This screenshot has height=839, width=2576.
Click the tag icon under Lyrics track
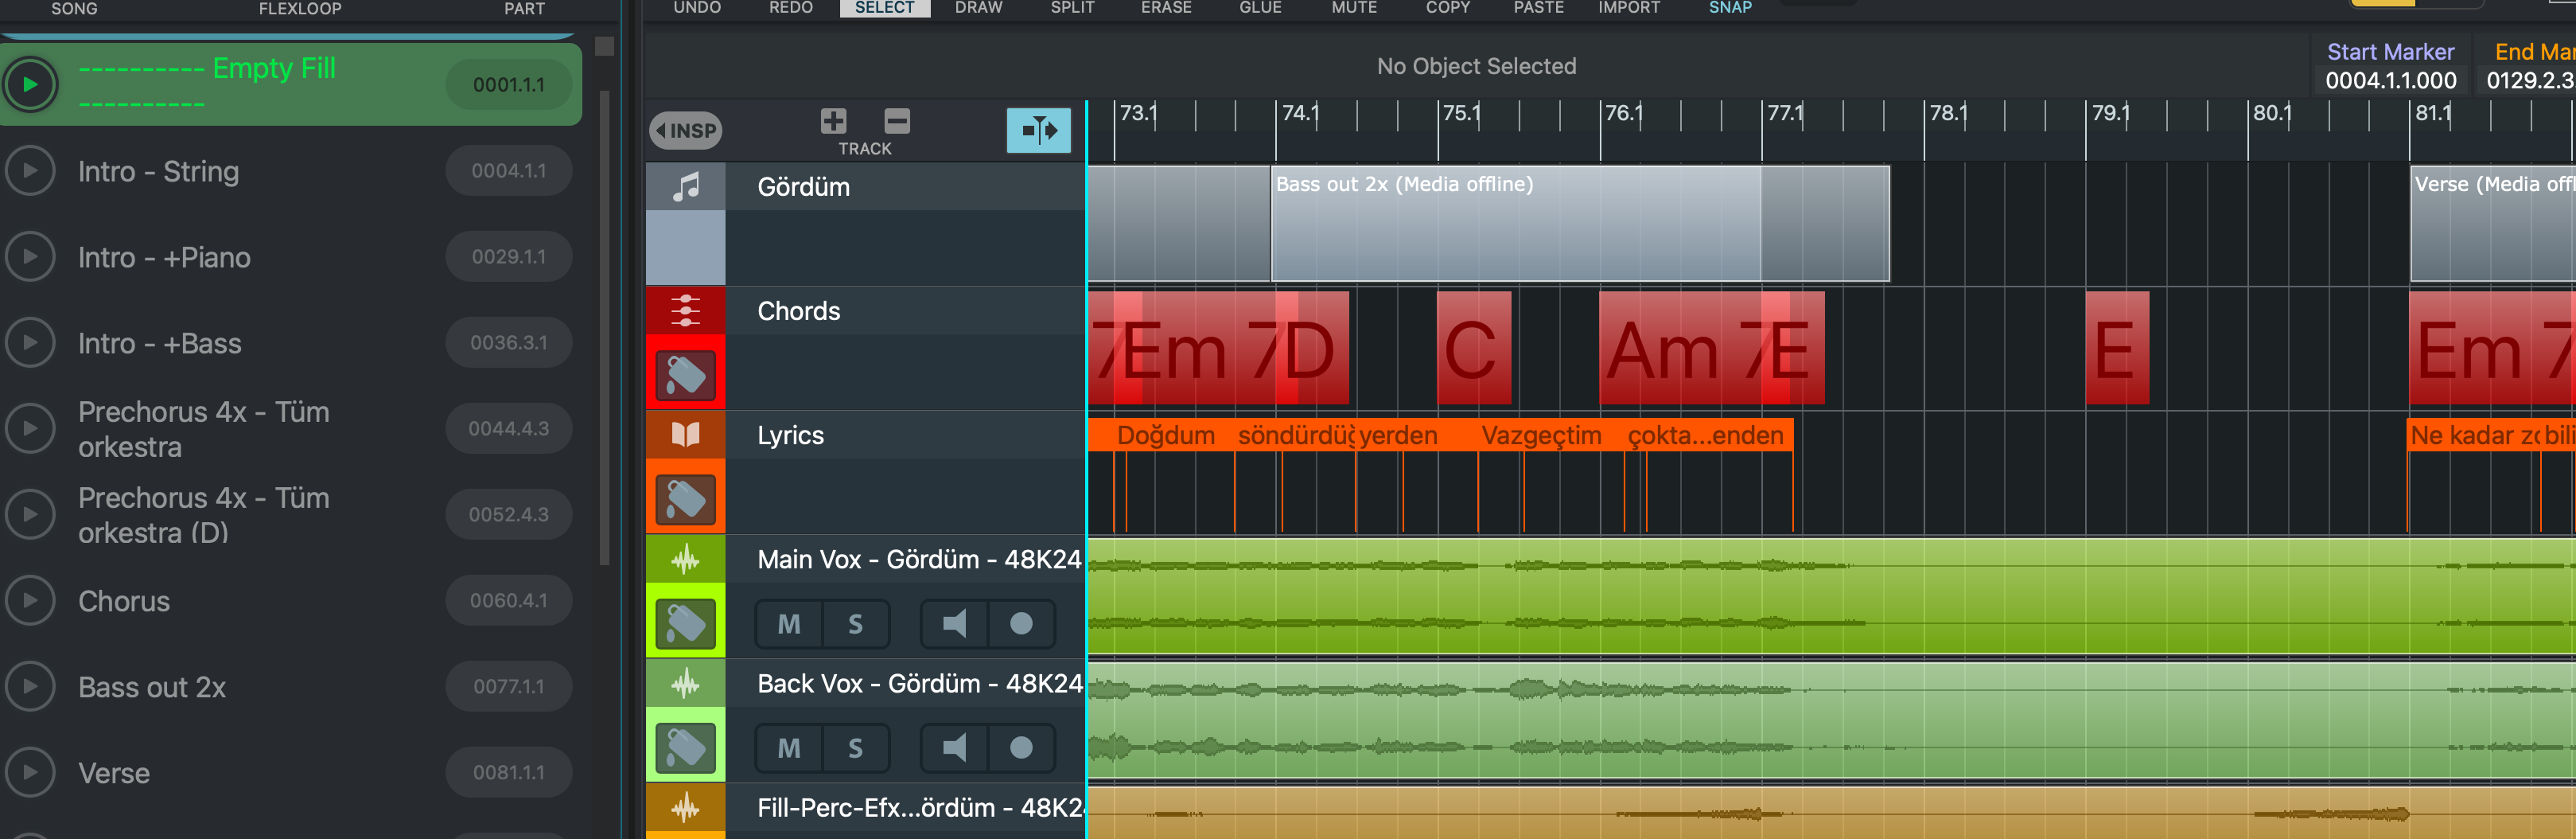[685, 499]
